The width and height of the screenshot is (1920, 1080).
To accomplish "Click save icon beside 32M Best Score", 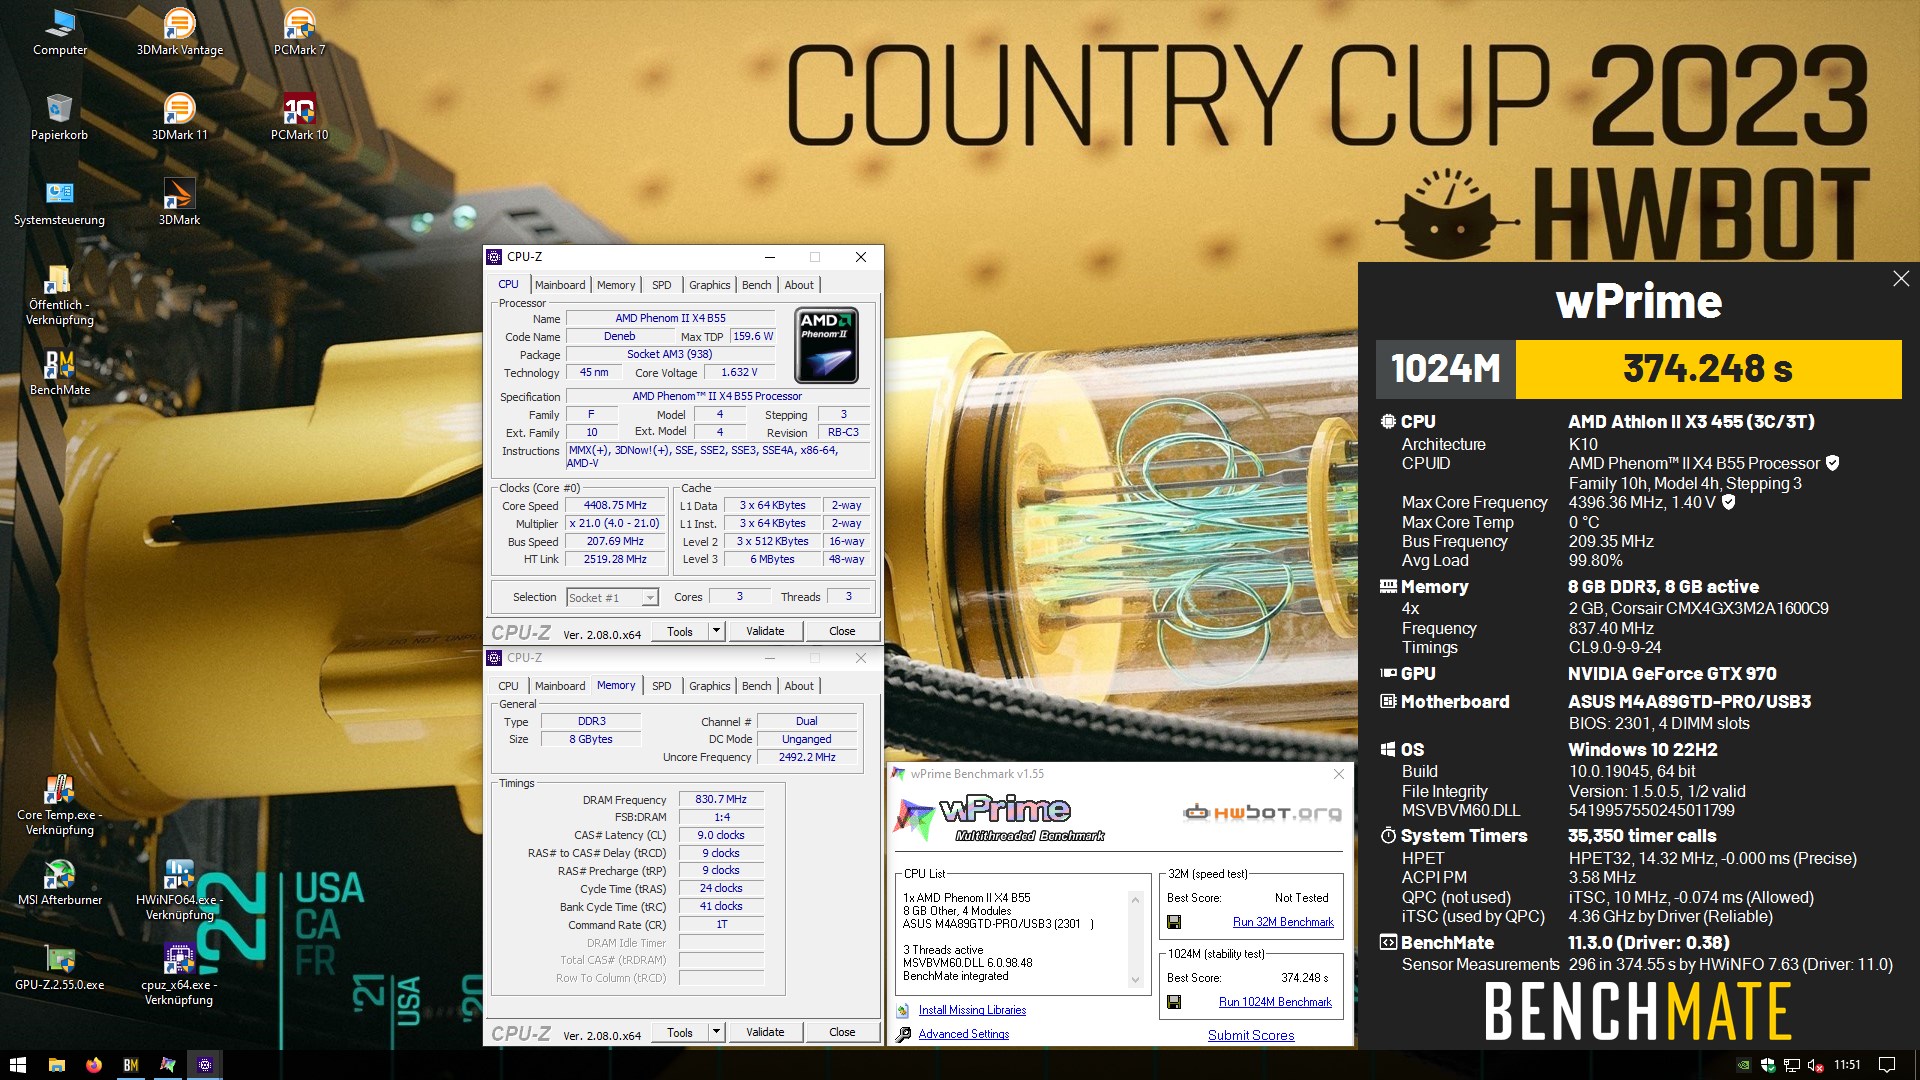I will (x=1174, y=922).
